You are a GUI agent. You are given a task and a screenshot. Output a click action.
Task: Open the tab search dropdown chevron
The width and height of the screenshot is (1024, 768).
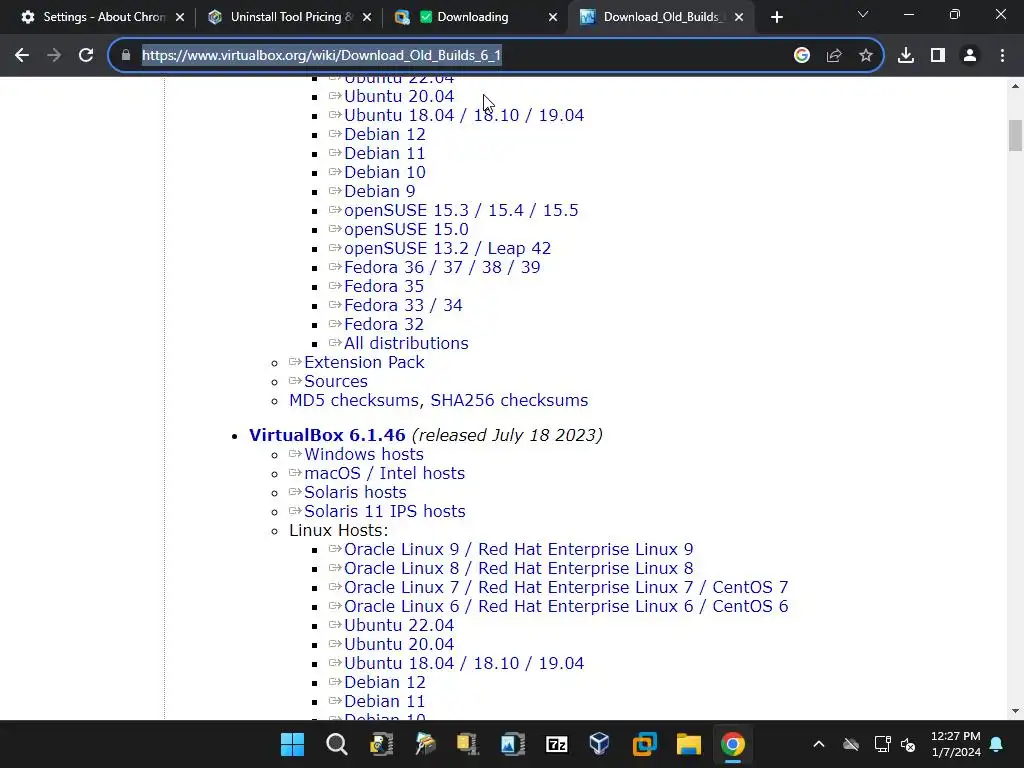(863, 14)
